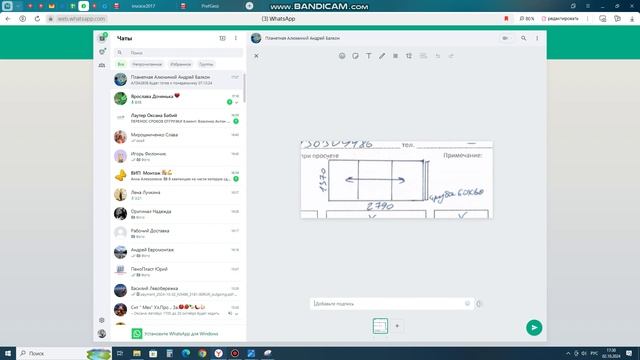The image size is (640, 360).
Task: Switch to the 'invoice2017' browser tab
Action: [x=143, y=6]
